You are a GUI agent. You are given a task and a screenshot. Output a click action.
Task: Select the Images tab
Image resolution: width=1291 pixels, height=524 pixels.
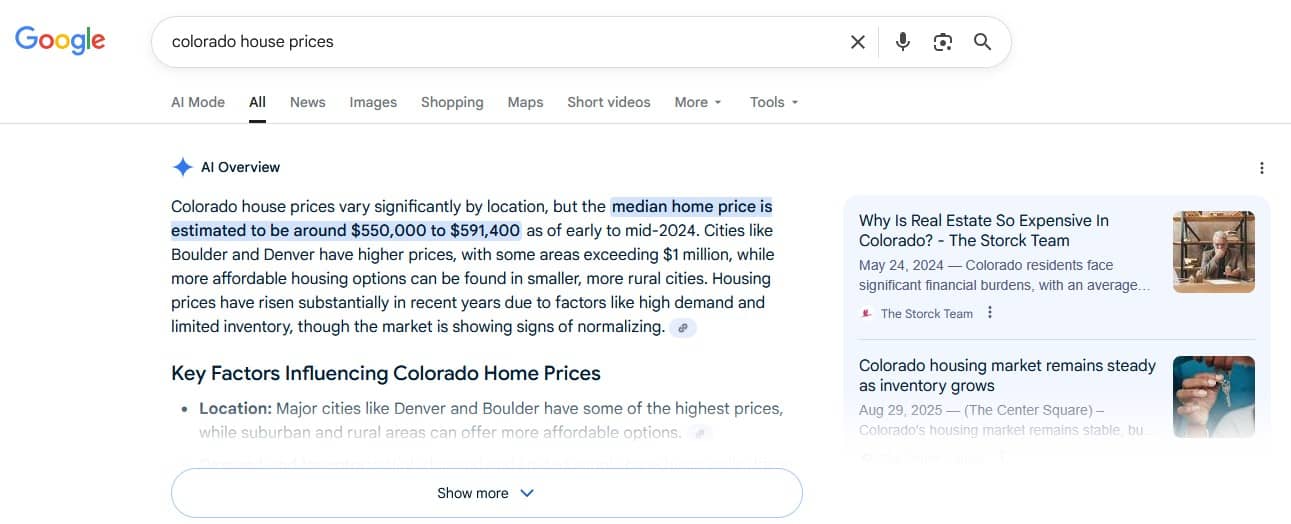point(373,102)
